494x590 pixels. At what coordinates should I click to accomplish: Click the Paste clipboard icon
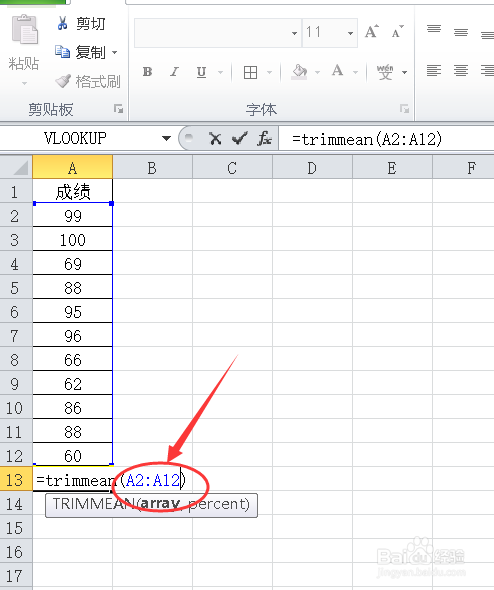pos(24,29)
